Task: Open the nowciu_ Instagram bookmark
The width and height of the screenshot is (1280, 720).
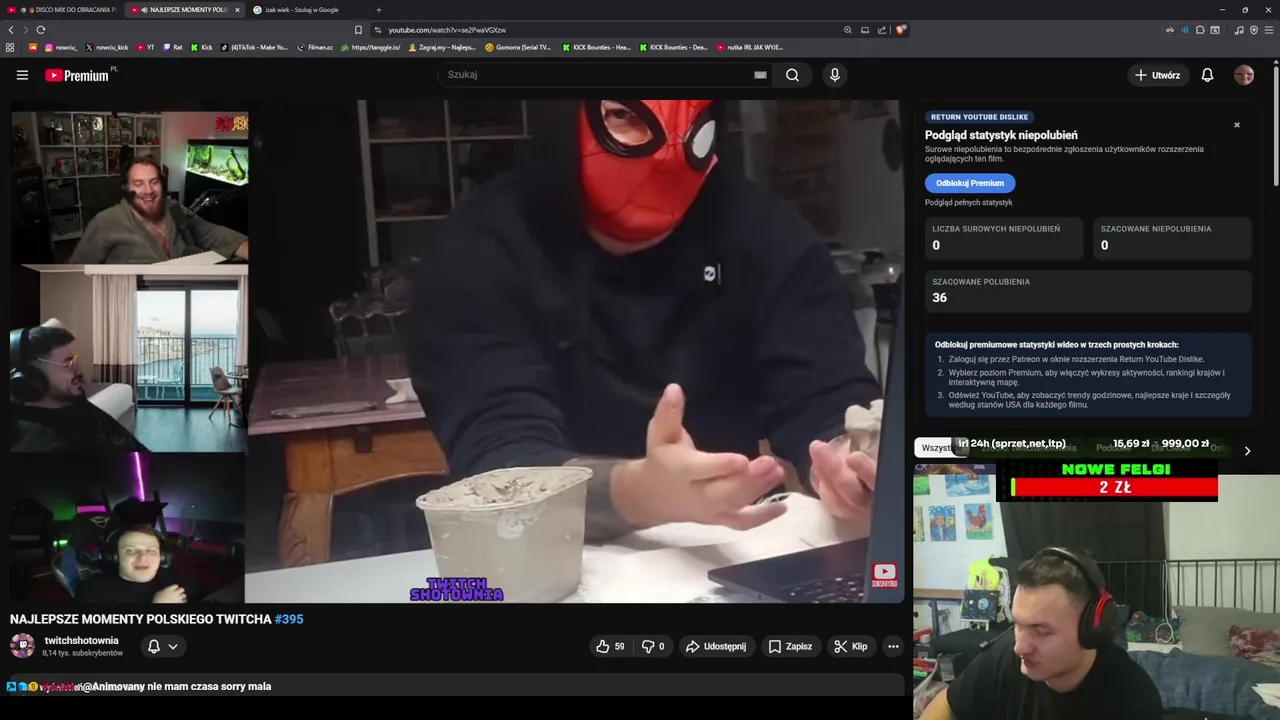Action: coord(61,47)
